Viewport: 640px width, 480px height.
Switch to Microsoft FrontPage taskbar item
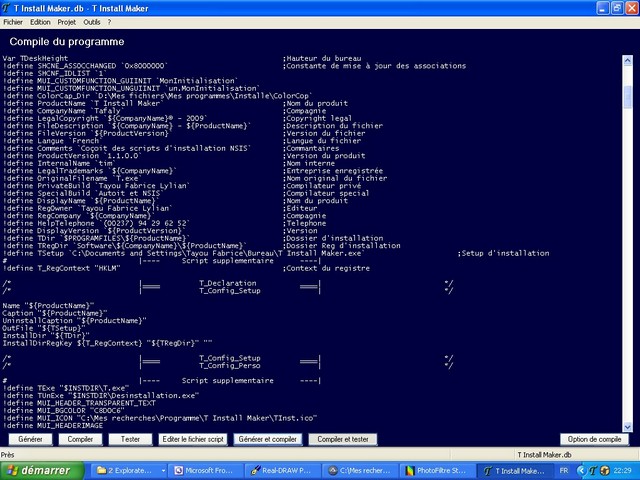tap(207, 471)
